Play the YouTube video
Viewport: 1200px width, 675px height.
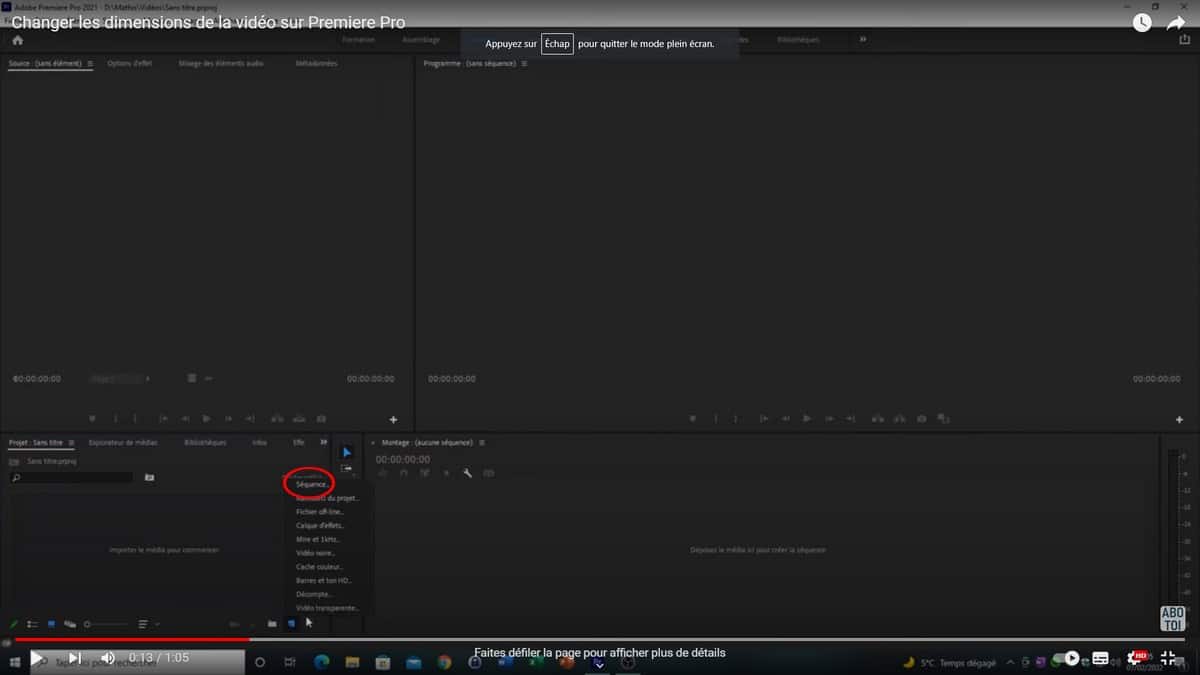click(x=37, y=658)
